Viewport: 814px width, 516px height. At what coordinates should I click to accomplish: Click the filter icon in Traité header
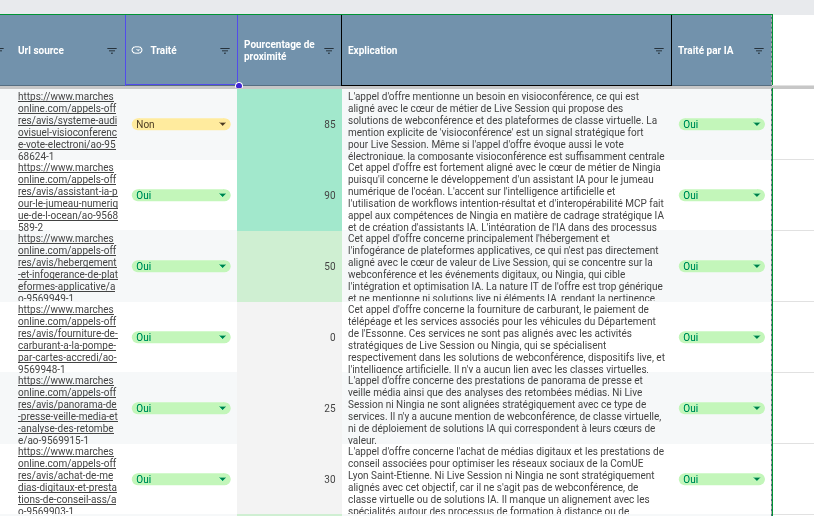[225, 50]
